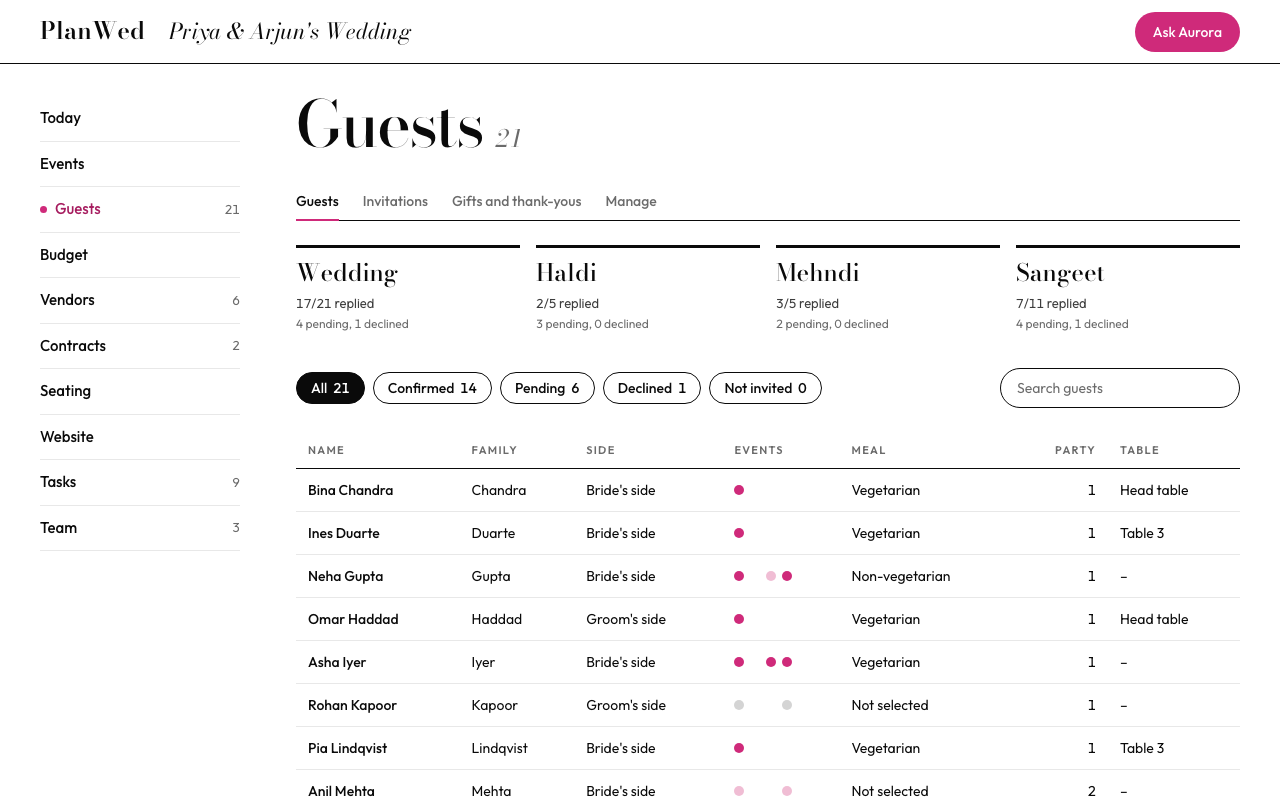Sort by the Party column header
The height and width of the screenshot is (800, 1280).
coord(1075,450)
